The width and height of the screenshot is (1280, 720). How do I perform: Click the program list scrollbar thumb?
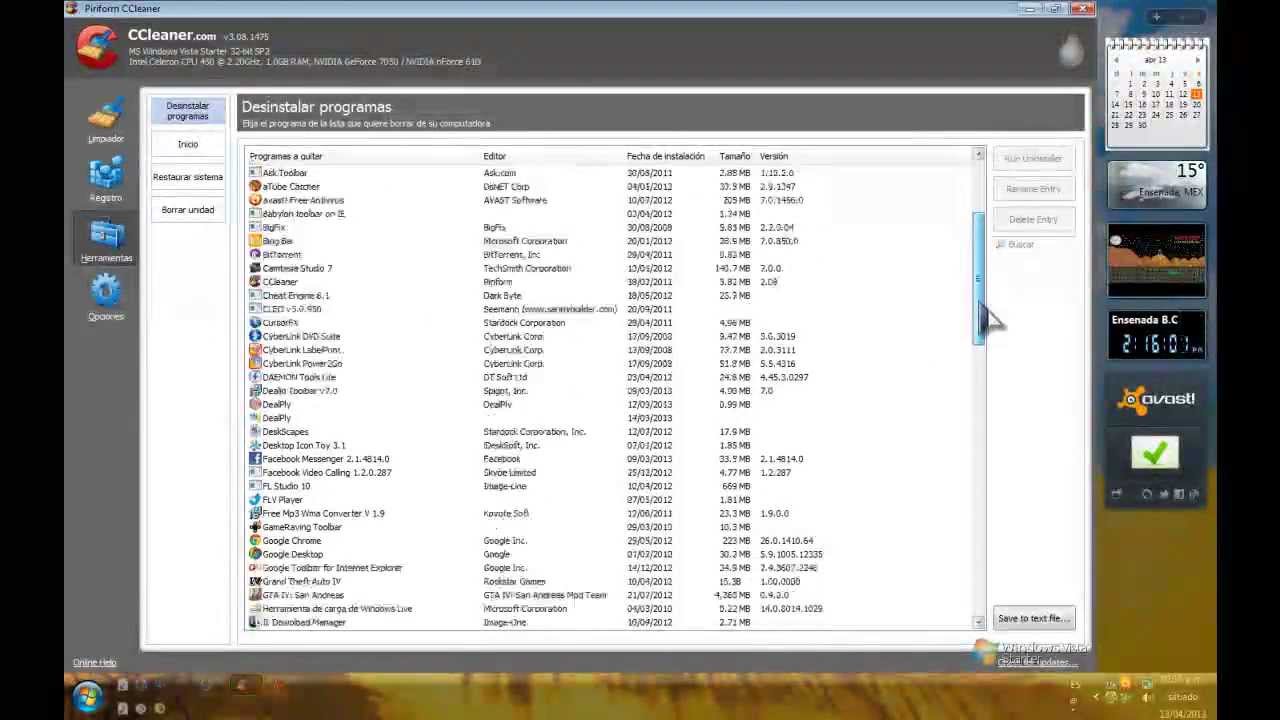979,279
